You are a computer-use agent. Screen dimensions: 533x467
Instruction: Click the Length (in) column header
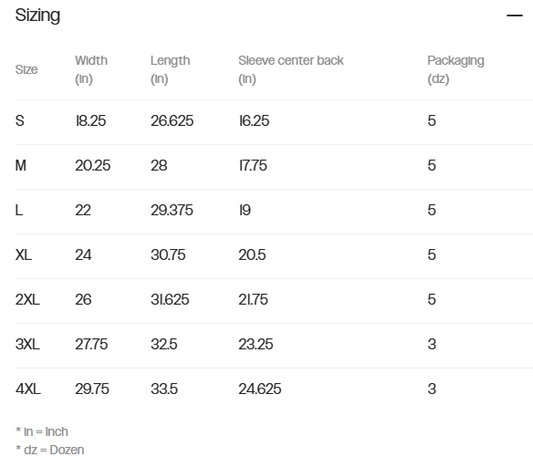pos(170,70)
